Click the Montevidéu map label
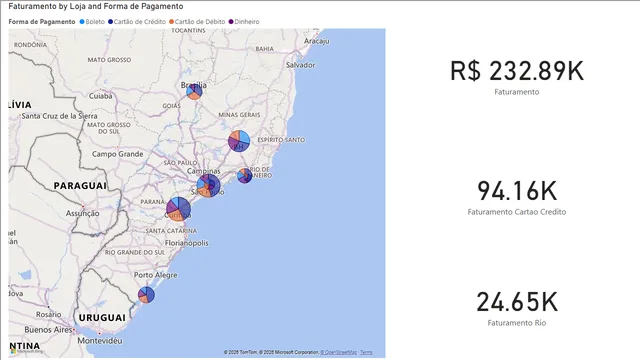 click(x=100, y=340)
